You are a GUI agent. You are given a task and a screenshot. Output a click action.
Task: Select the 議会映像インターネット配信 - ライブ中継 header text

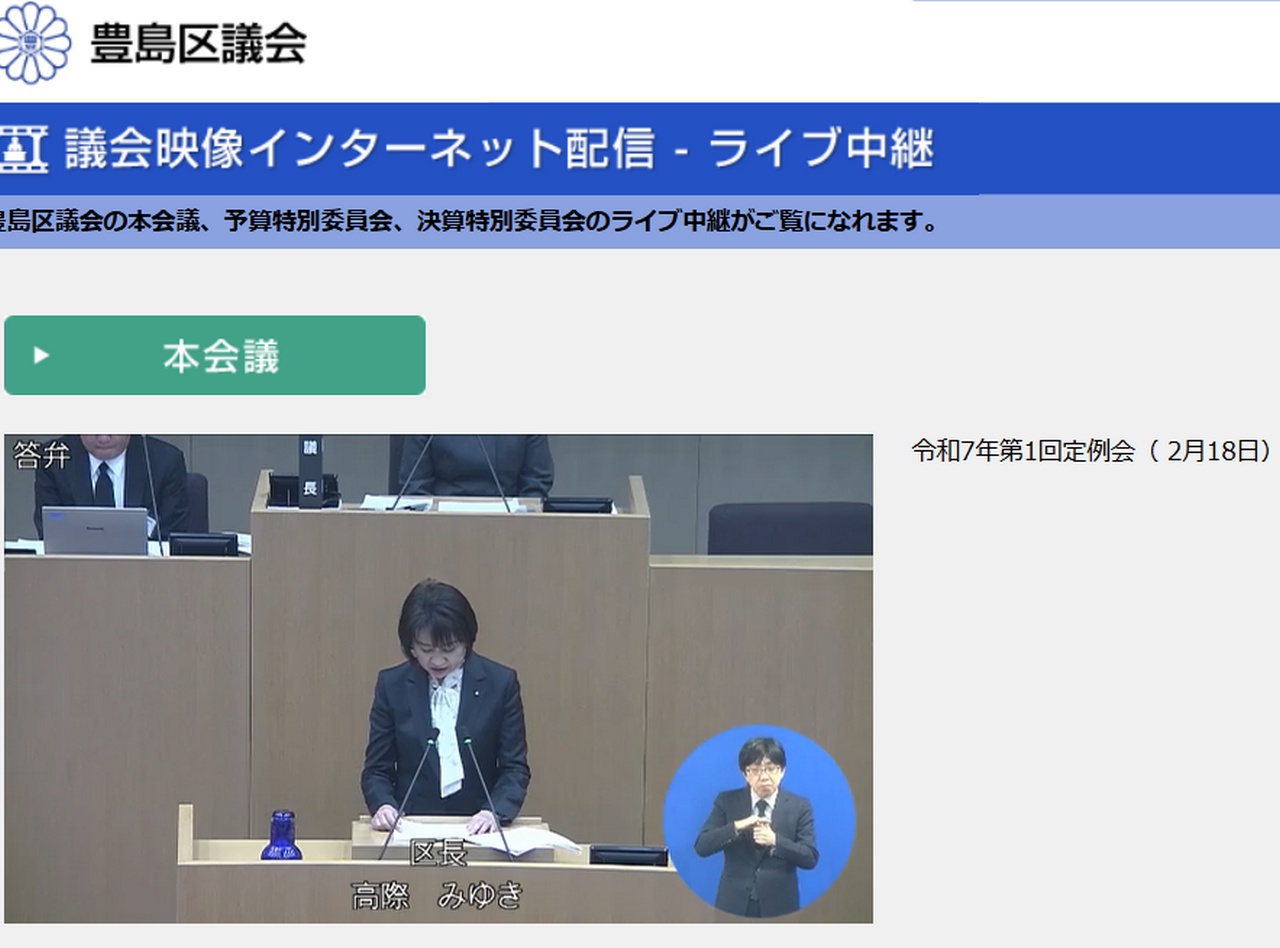(x=499, y=149)
